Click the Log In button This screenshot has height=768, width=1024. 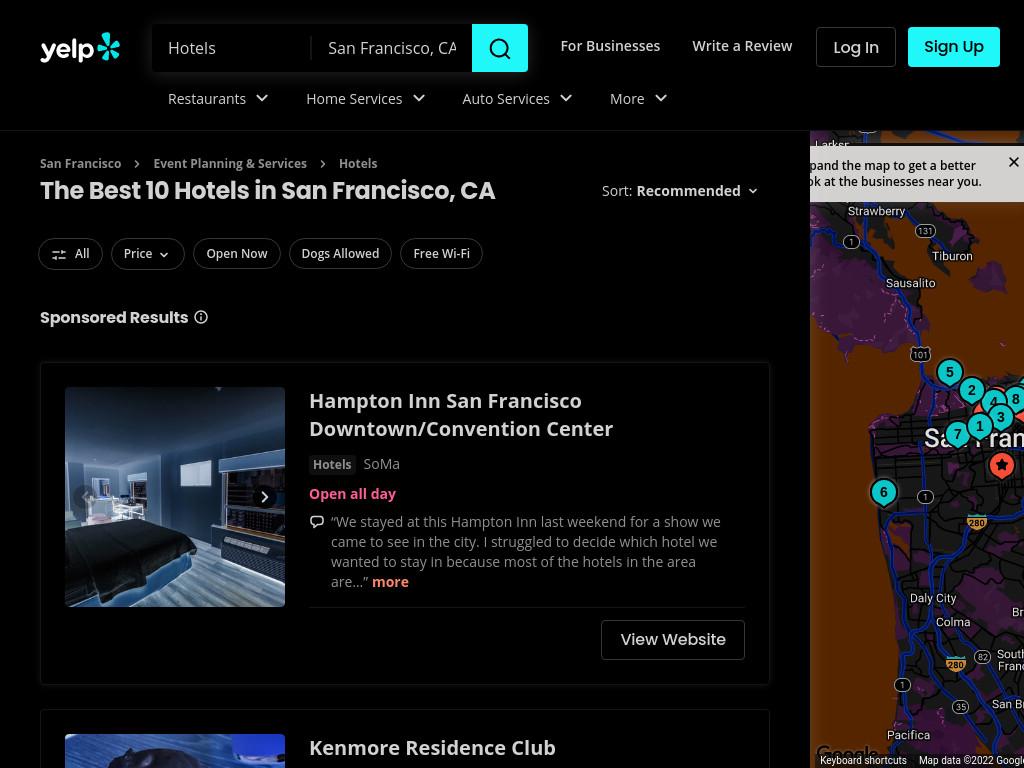click(856, 47)
